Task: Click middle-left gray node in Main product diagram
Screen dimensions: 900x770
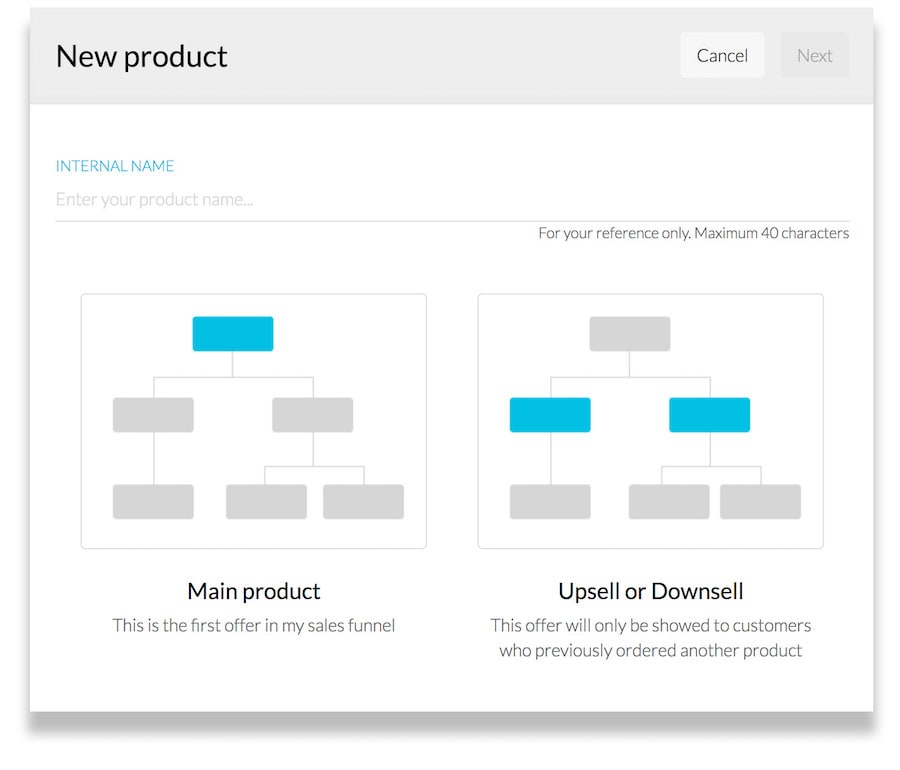Action: pos(153,415)
